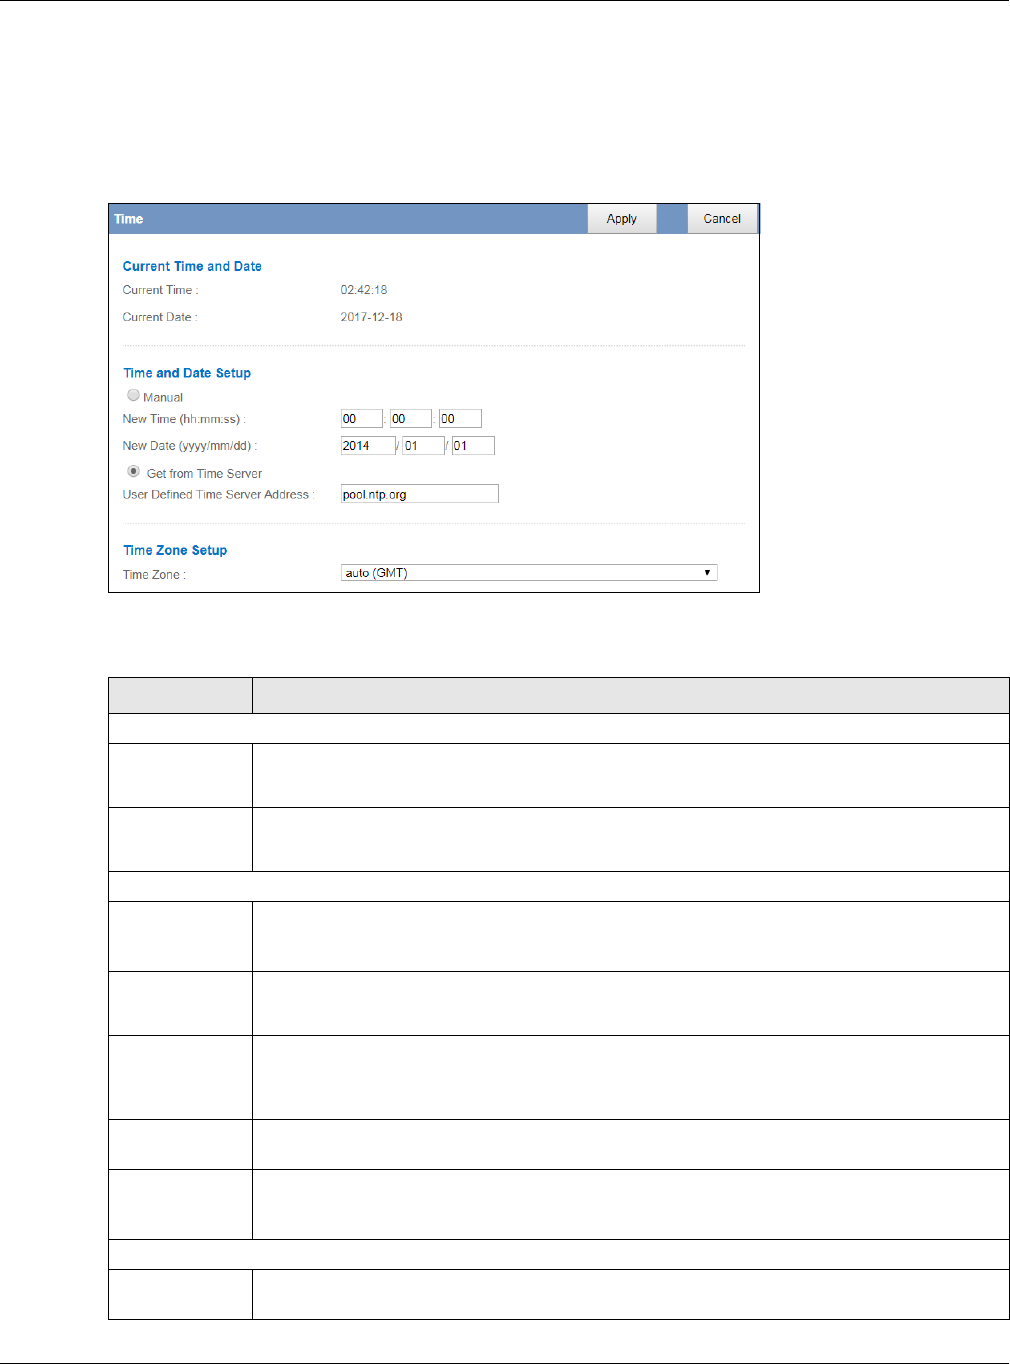Click the Apply button

(622, 219)
